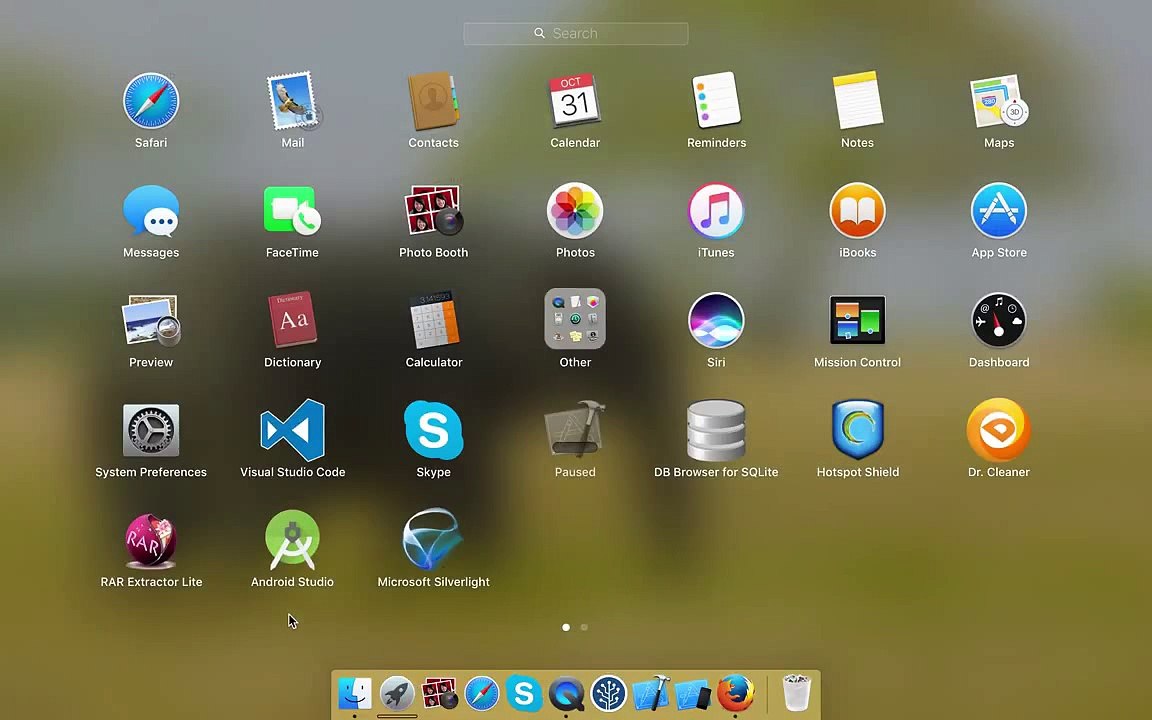Screen dimensions: 1152x720
Task: Open Firefox from the Dock
Action: pos(735,694)
